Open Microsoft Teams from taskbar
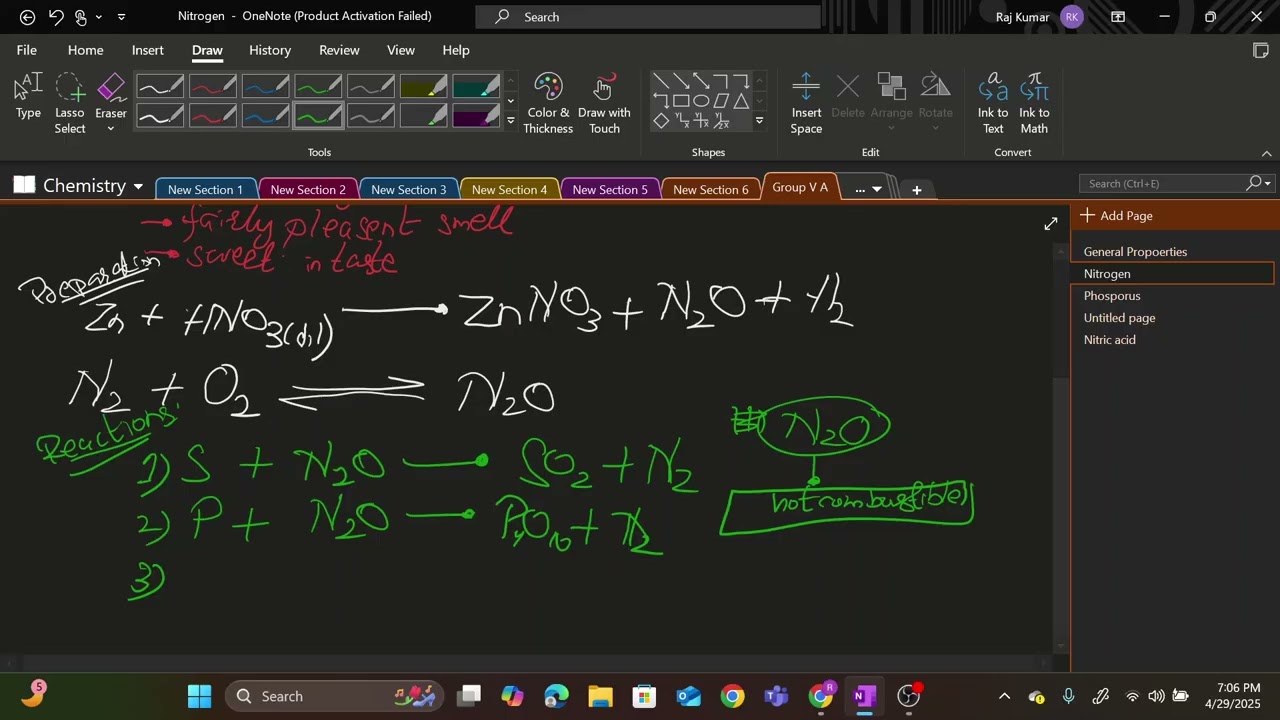1280x720 pixels. pyautogui.click(x=777, y=696)
